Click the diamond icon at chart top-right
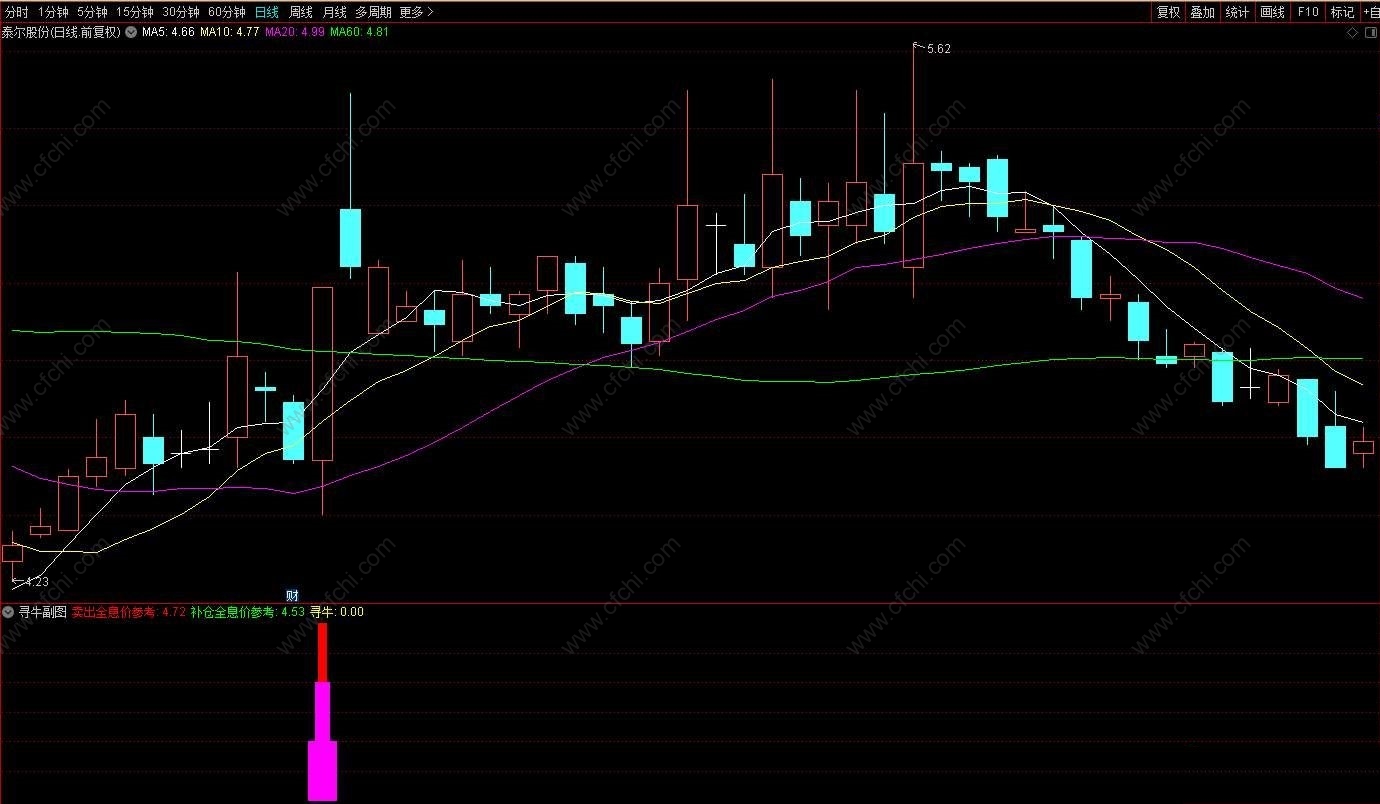This screenshot has width=1380, height=804. click(x=1353, y=32)
